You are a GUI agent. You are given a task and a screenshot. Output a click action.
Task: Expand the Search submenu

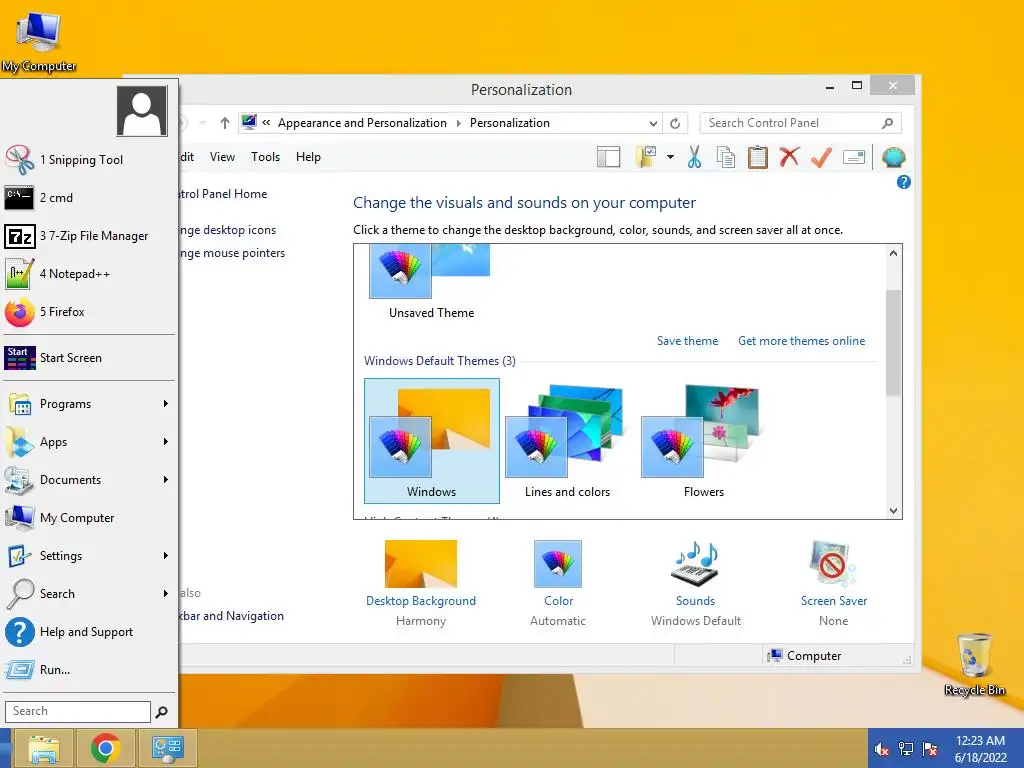coord(89,594)
